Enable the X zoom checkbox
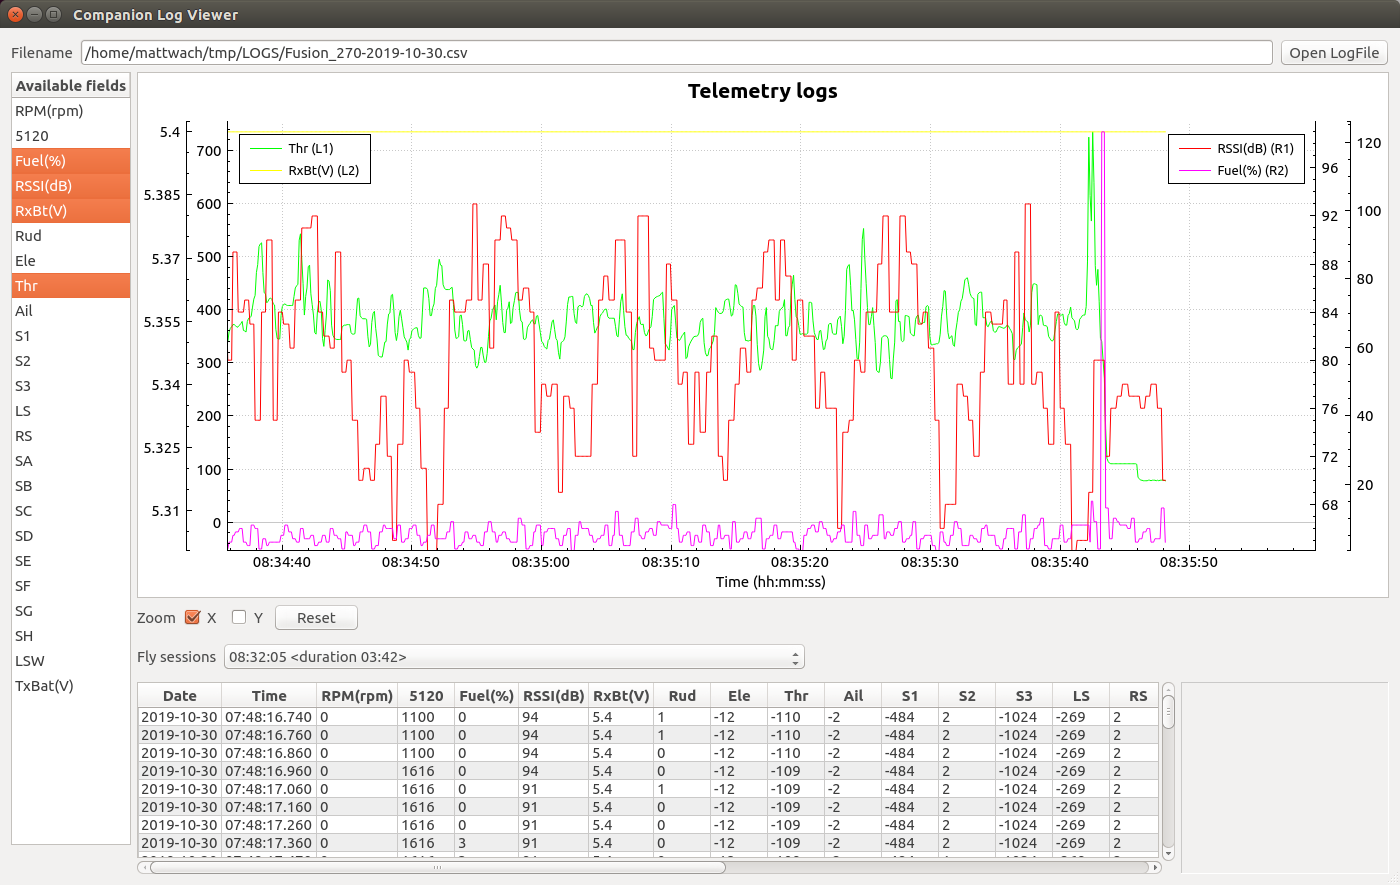 click(x=193, y=617)
